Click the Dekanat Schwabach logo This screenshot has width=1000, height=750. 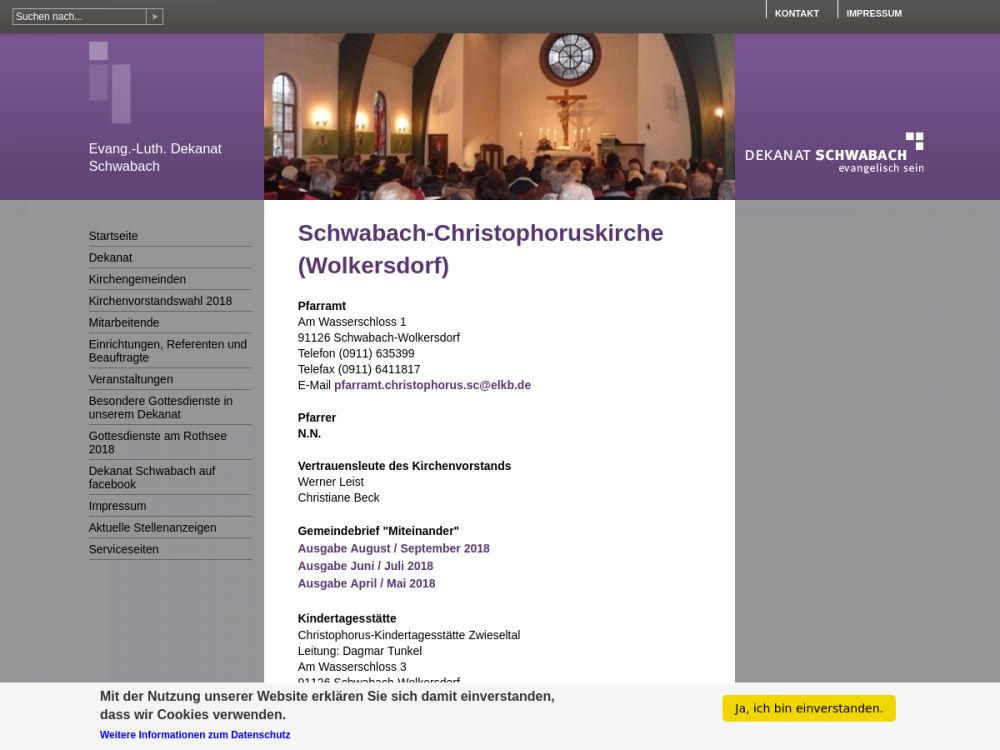click(834, 153)
